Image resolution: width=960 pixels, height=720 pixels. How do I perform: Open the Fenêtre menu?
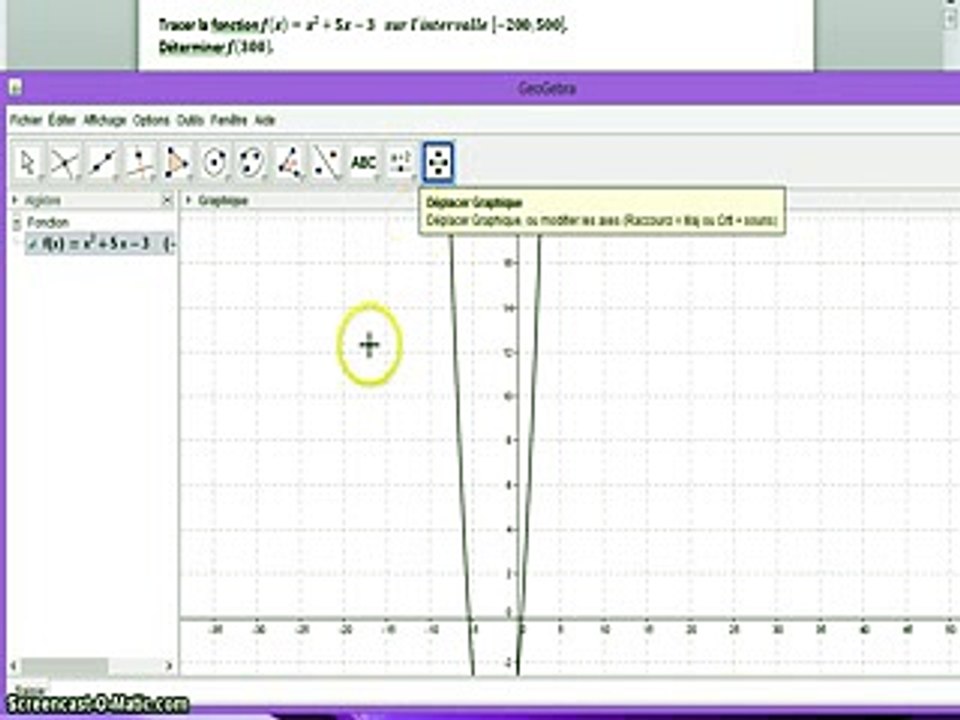(229, 120)
